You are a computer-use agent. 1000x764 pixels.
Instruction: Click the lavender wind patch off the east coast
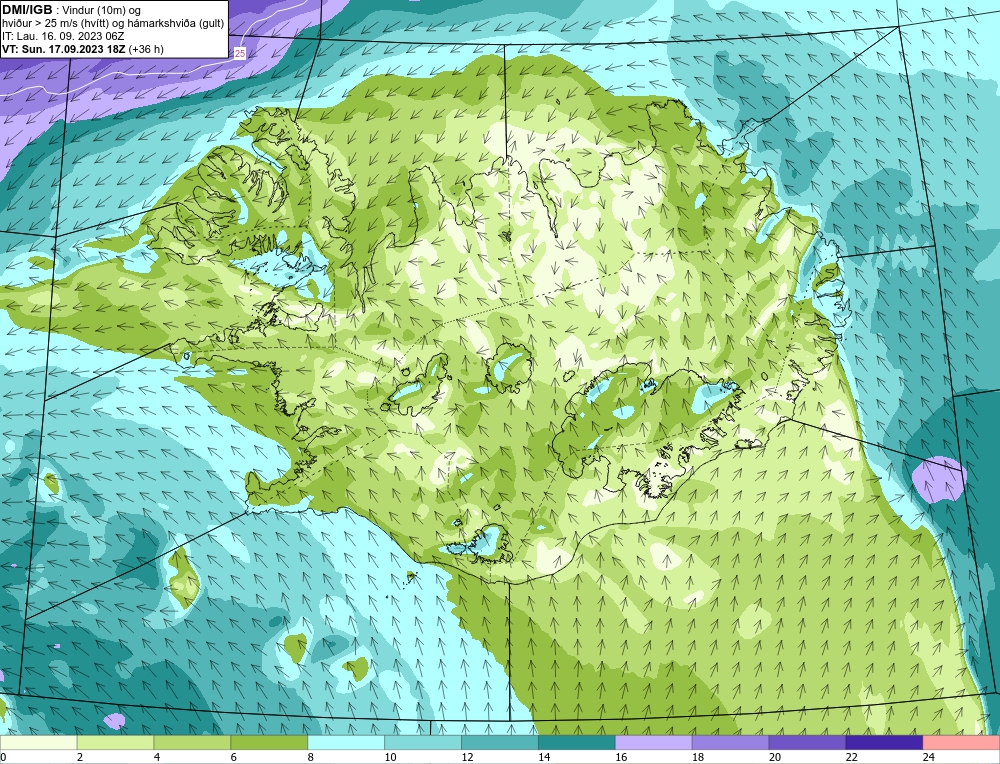[x=939, y=479]
